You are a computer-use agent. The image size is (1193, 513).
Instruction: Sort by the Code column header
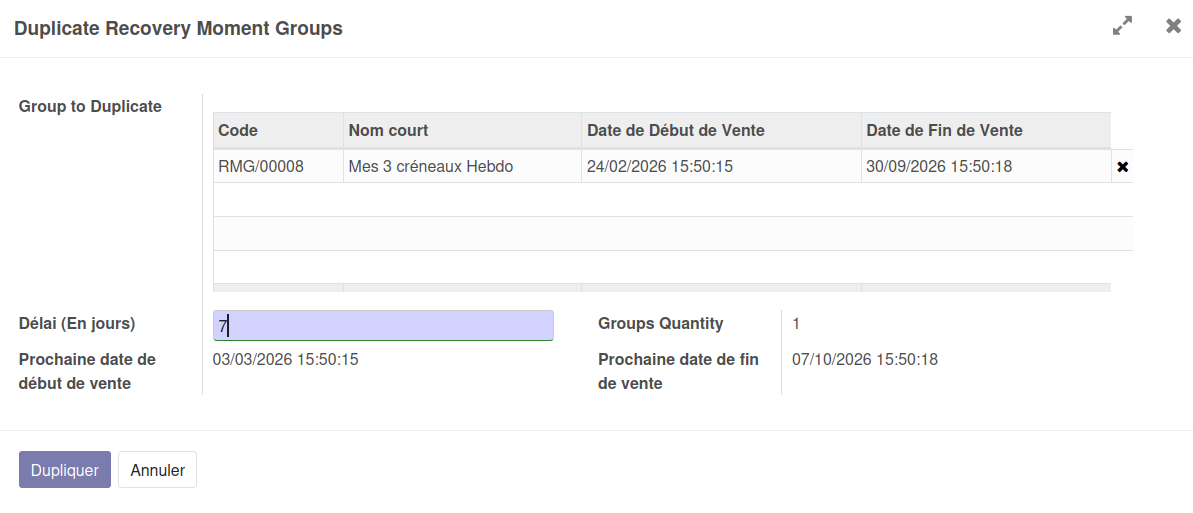238,130
